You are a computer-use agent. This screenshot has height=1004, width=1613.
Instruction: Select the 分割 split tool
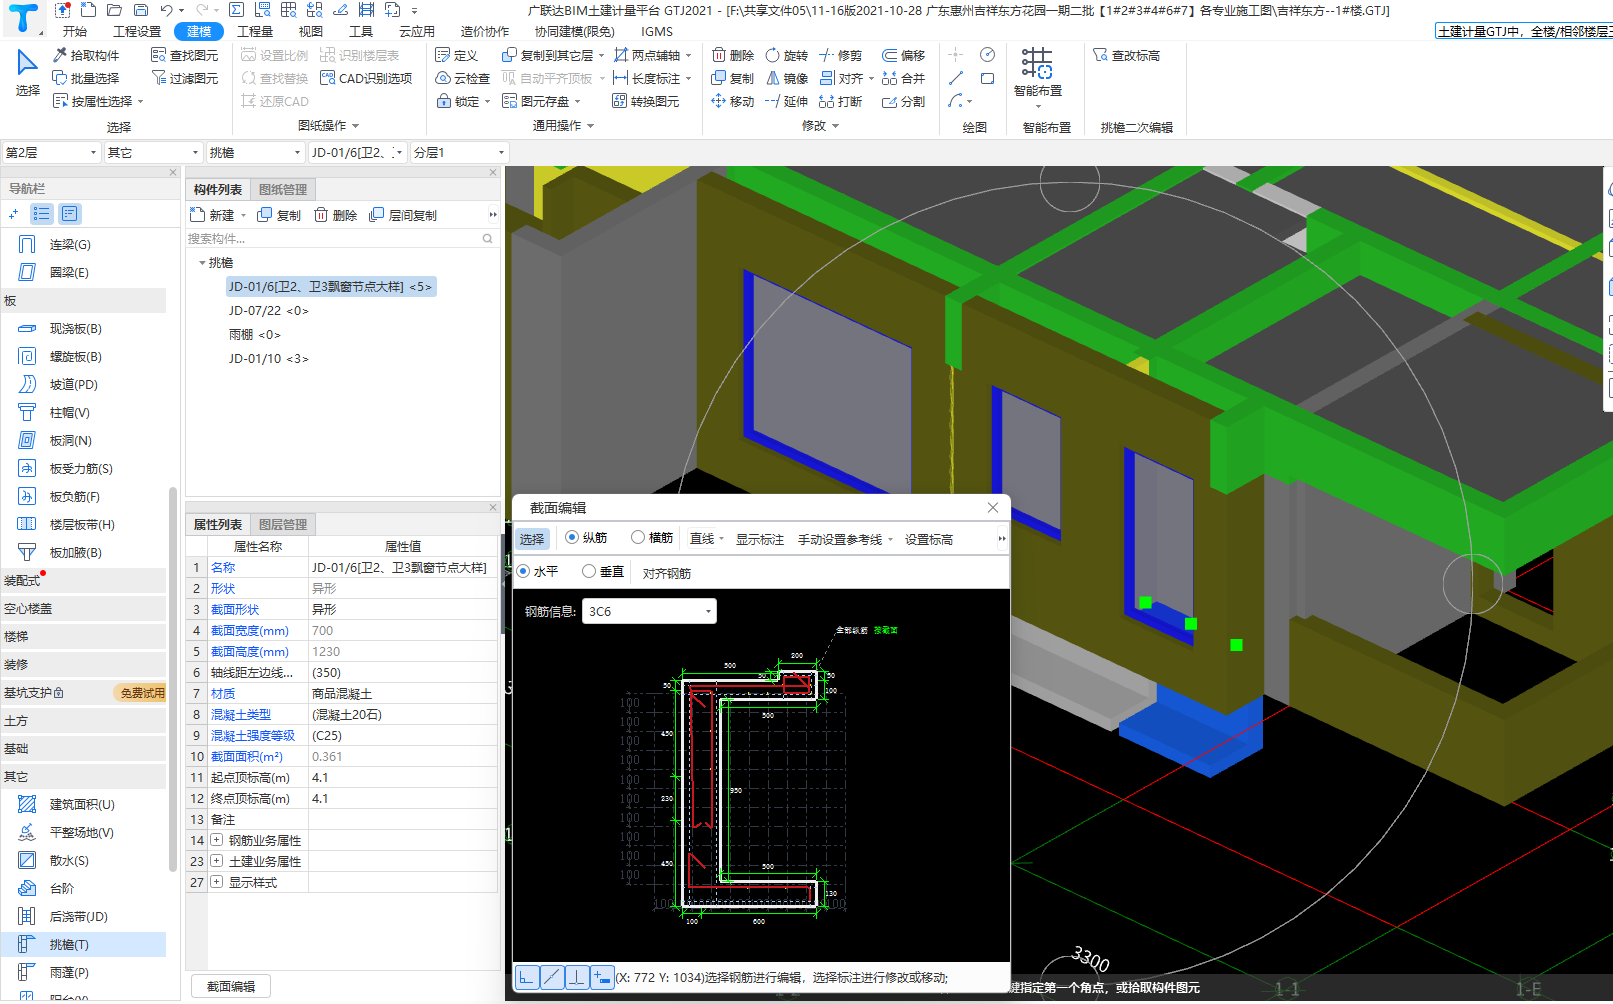pos(904,101)
